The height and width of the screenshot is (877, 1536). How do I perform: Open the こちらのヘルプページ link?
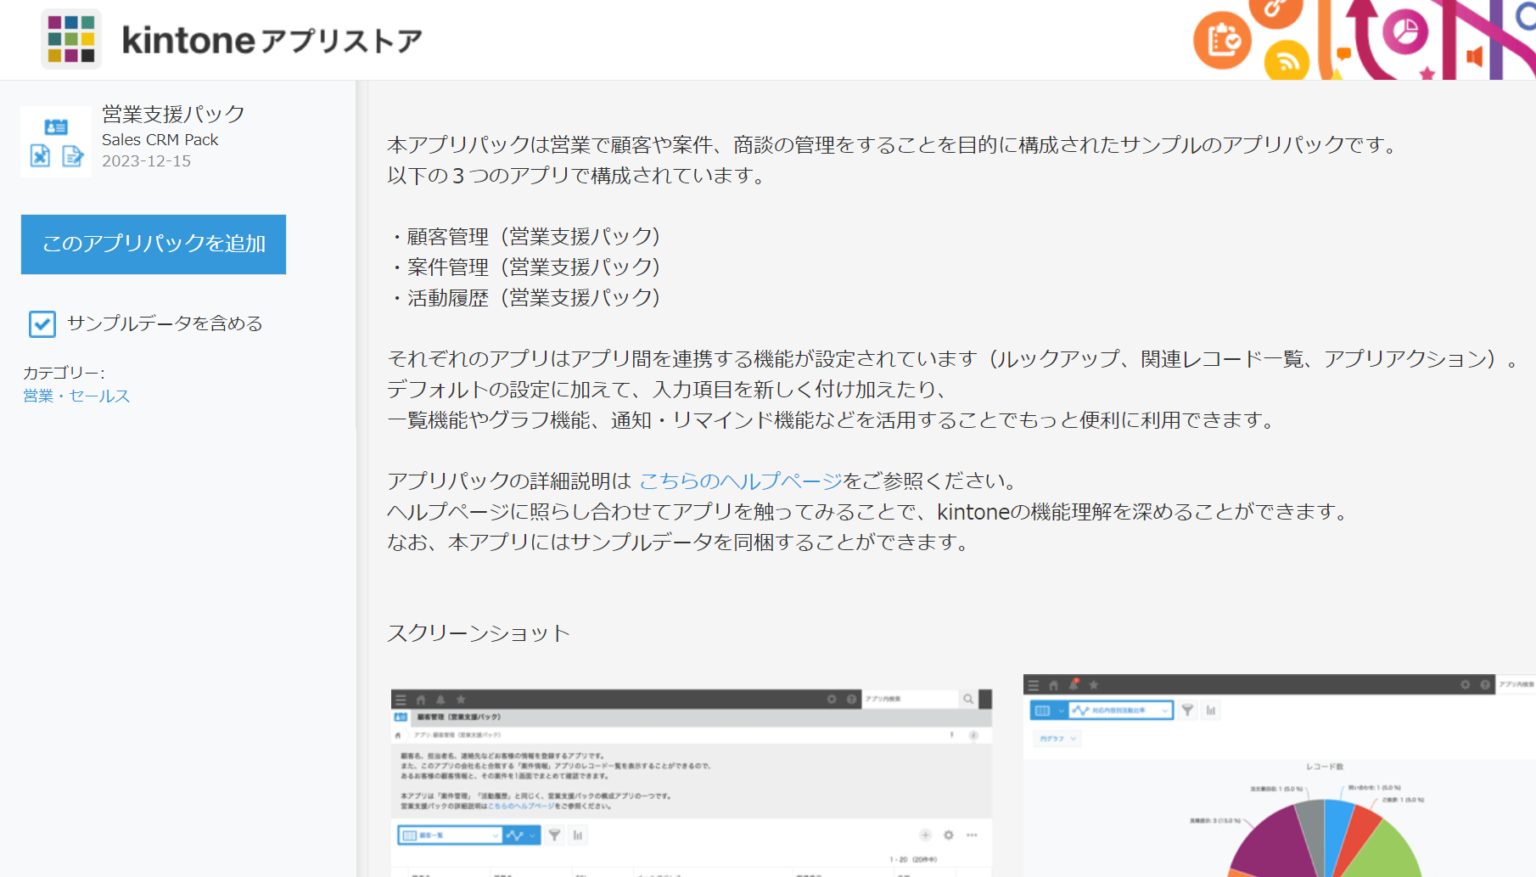pos(740,480)
